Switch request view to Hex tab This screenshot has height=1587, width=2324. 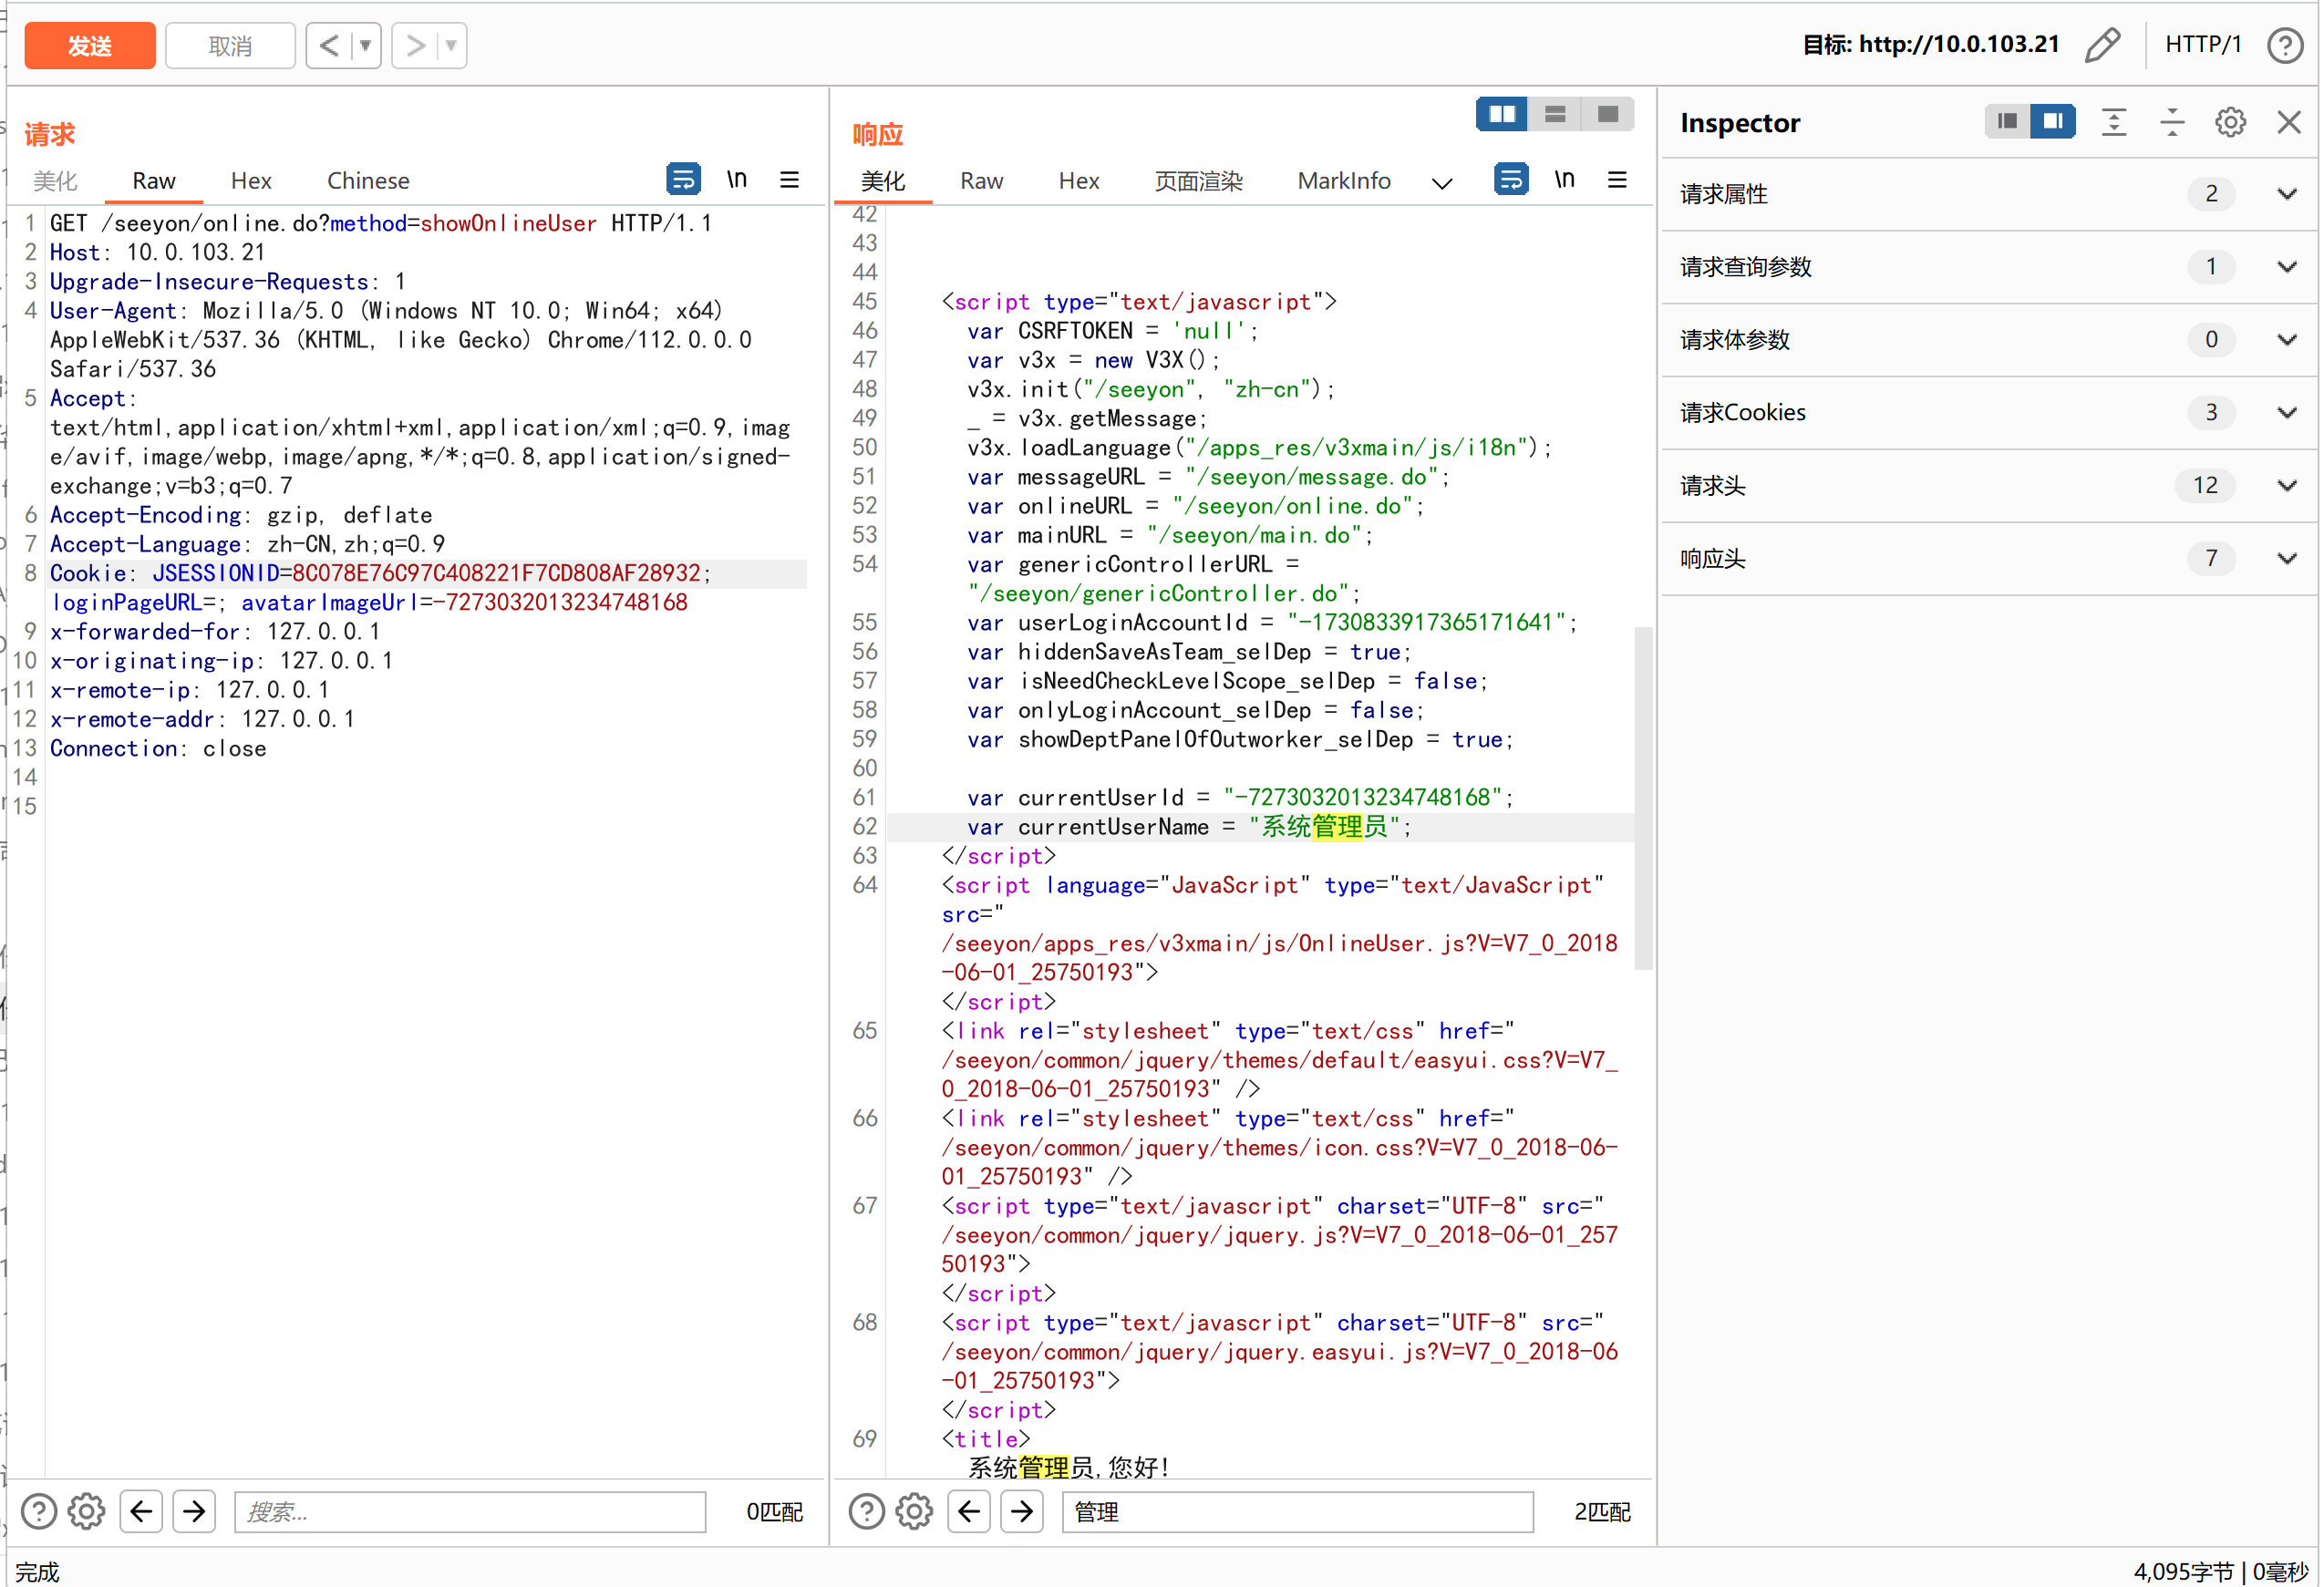tap(251, 181)
